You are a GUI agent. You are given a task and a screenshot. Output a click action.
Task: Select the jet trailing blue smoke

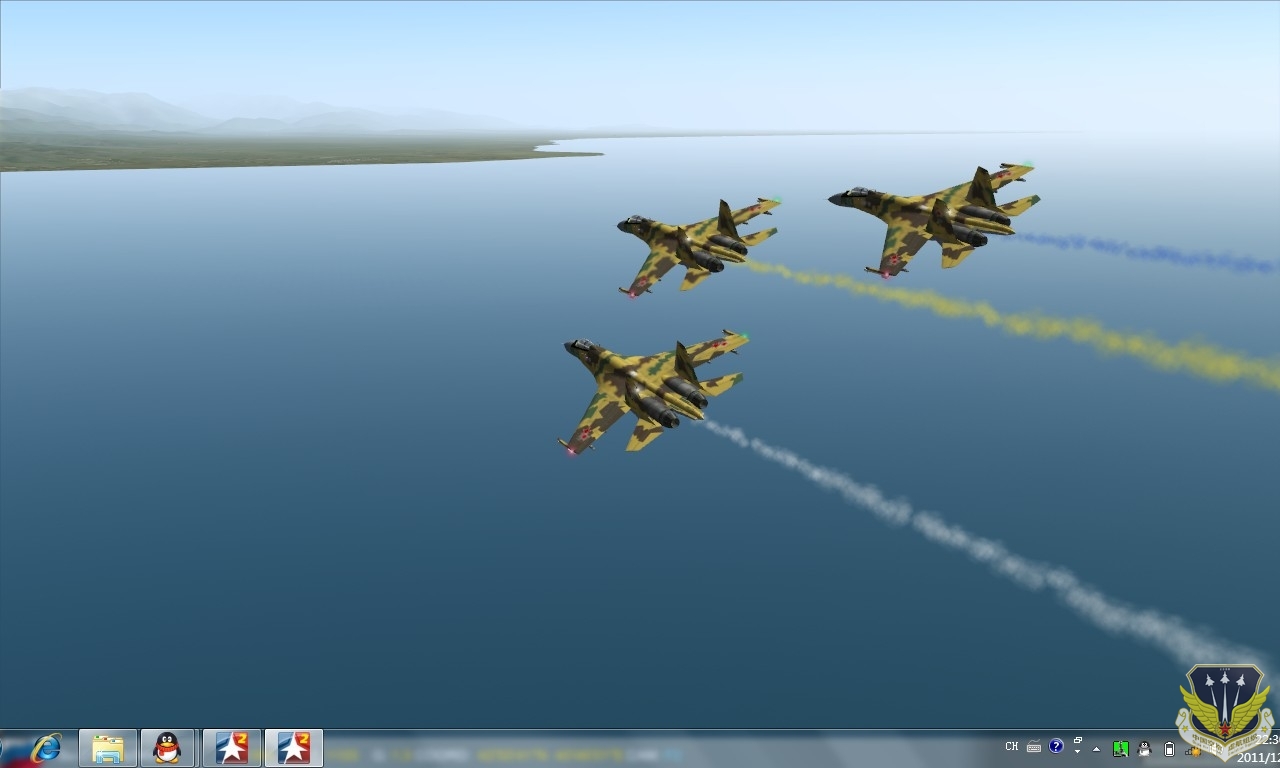[935, 218]
